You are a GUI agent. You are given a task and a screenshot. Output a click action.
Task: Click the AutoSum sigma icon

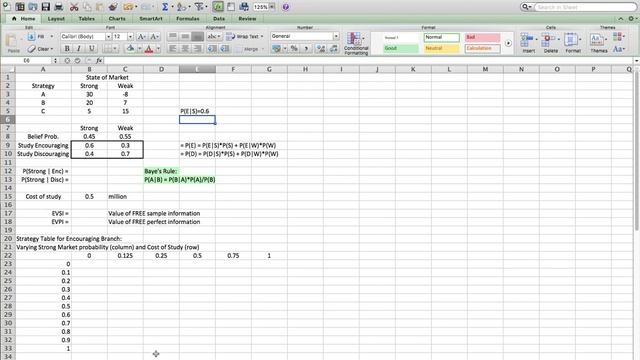165,7
